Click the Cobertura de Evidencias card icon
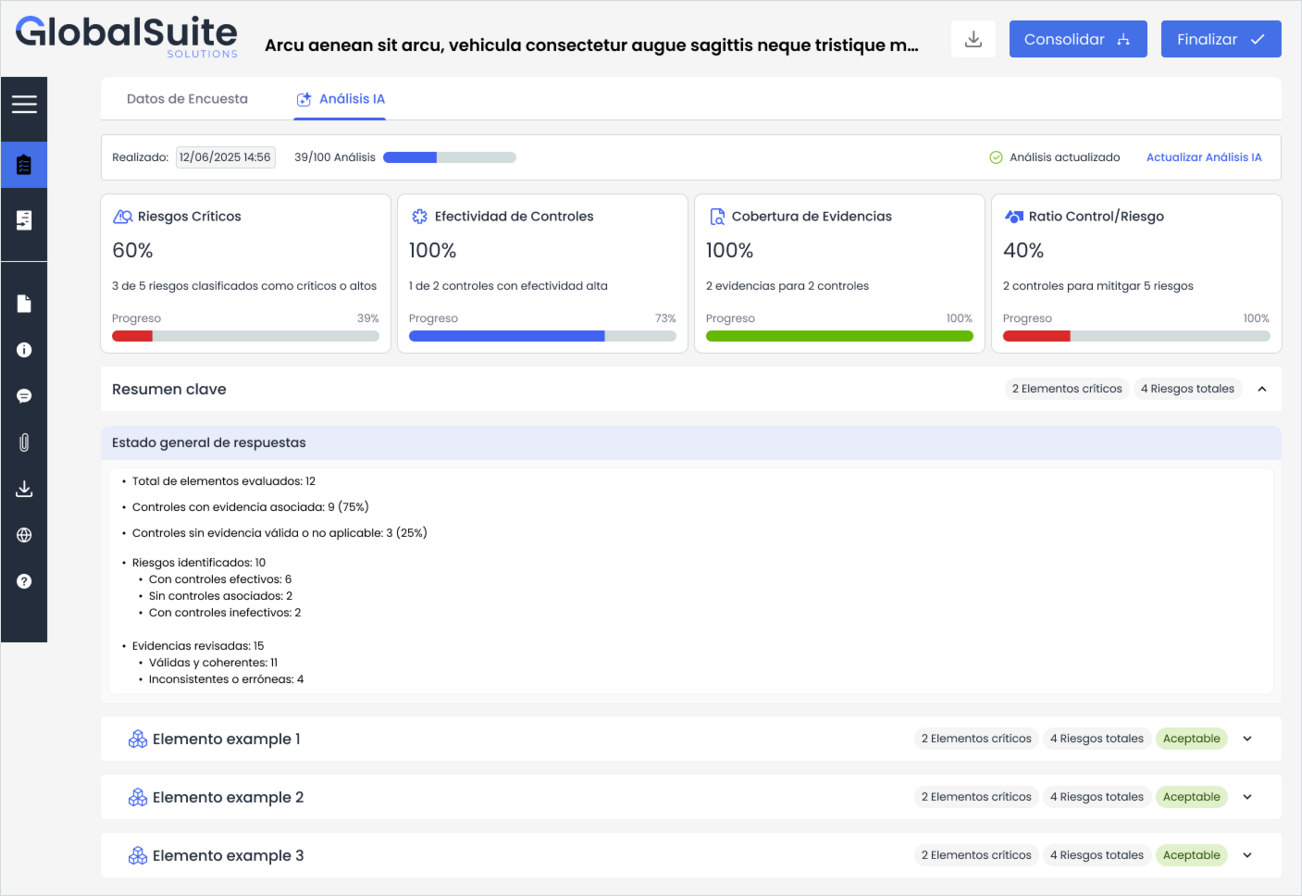Viewport: 1302px width, 896px height. point(716,216)
